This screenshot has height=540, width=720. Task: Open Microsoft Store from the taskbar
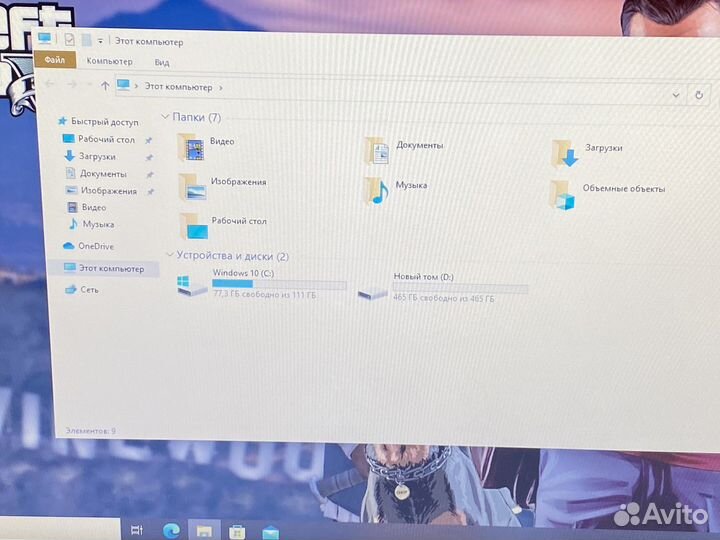pyautogui.click(x=237, y=532)
